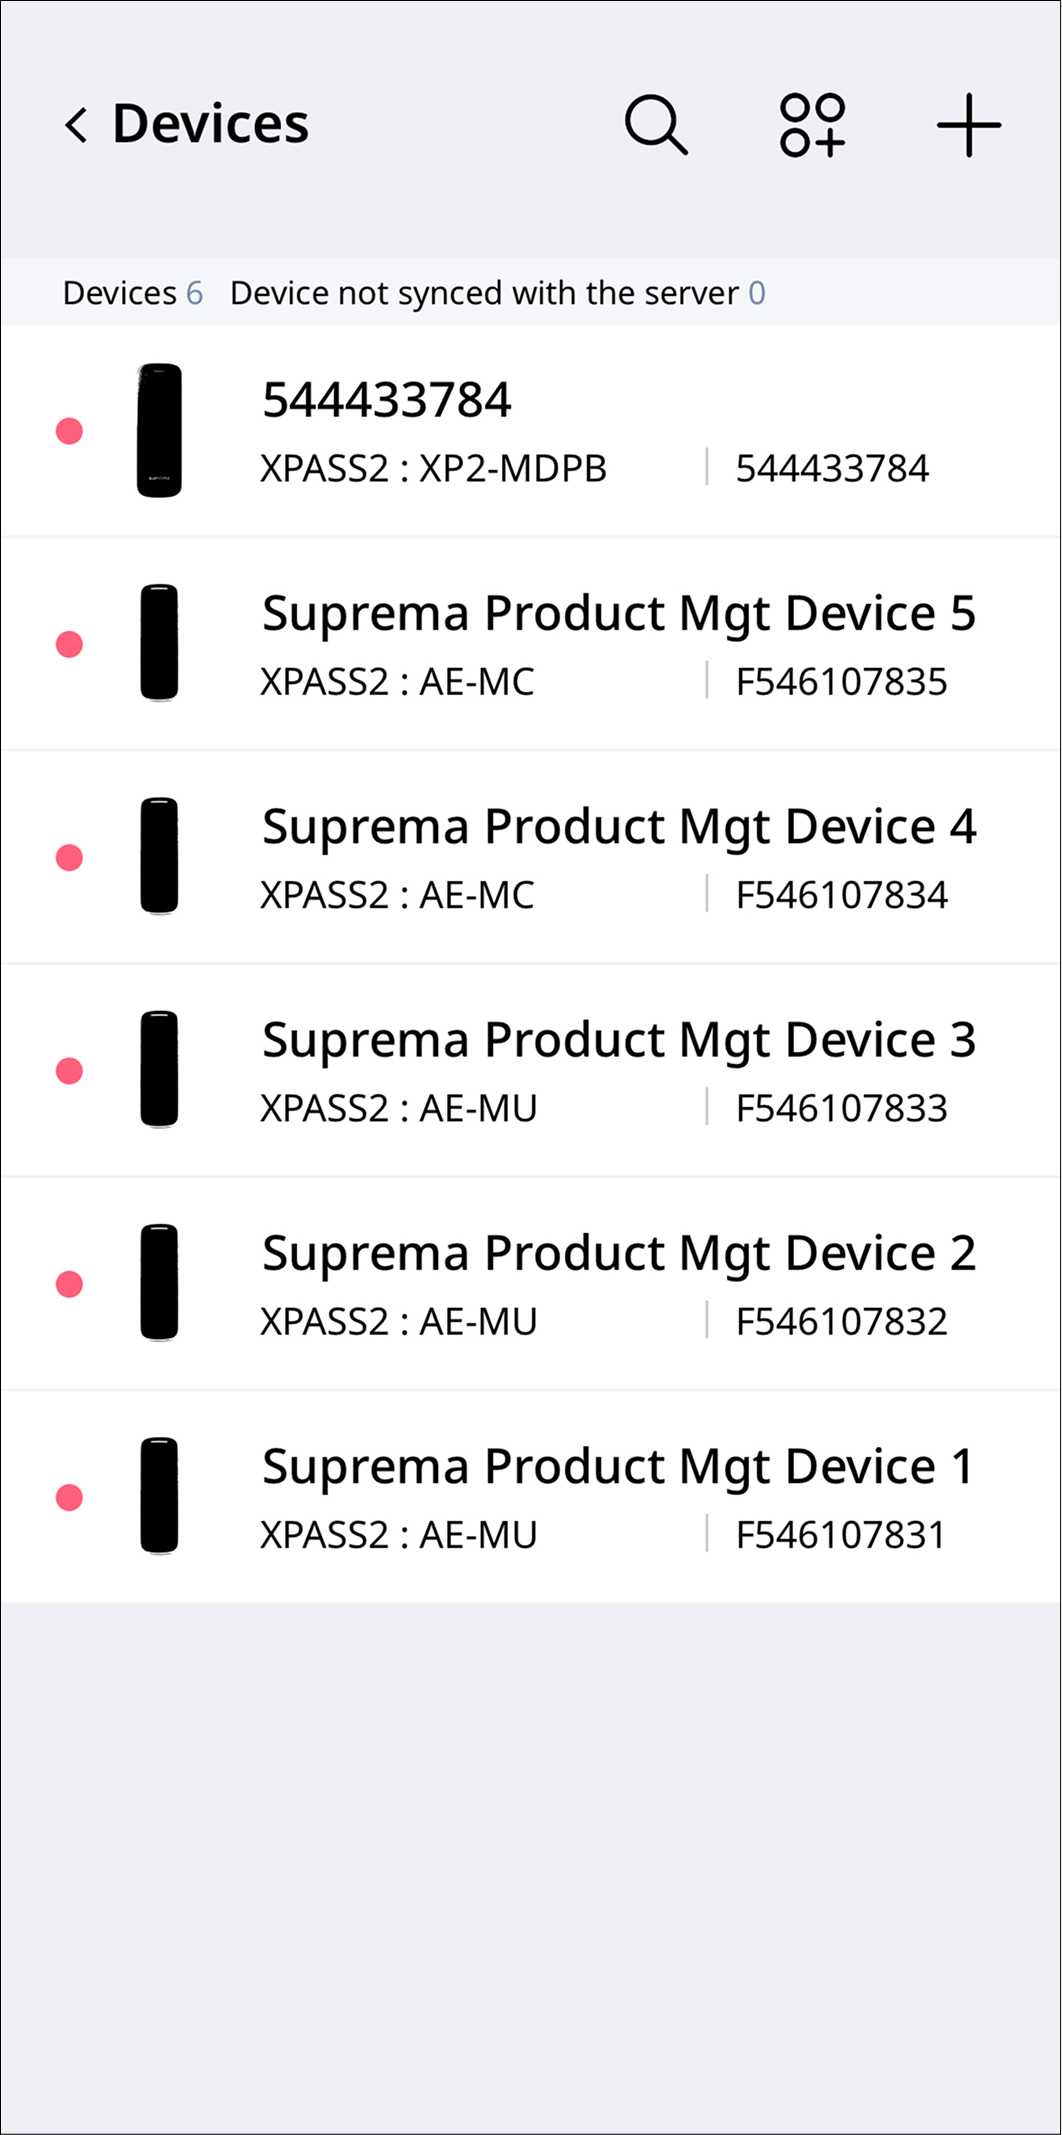Open the device named 544433784

pyautogui.click(x=386, y=400)
